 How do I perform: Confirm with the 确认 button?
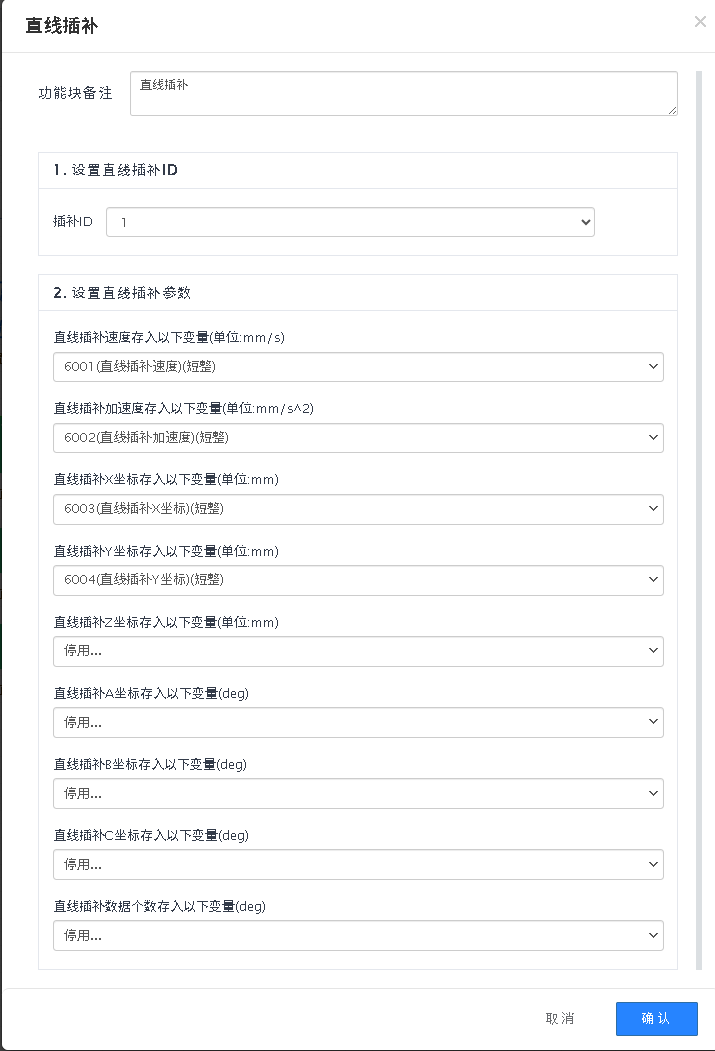click(x=656, y=1018)
